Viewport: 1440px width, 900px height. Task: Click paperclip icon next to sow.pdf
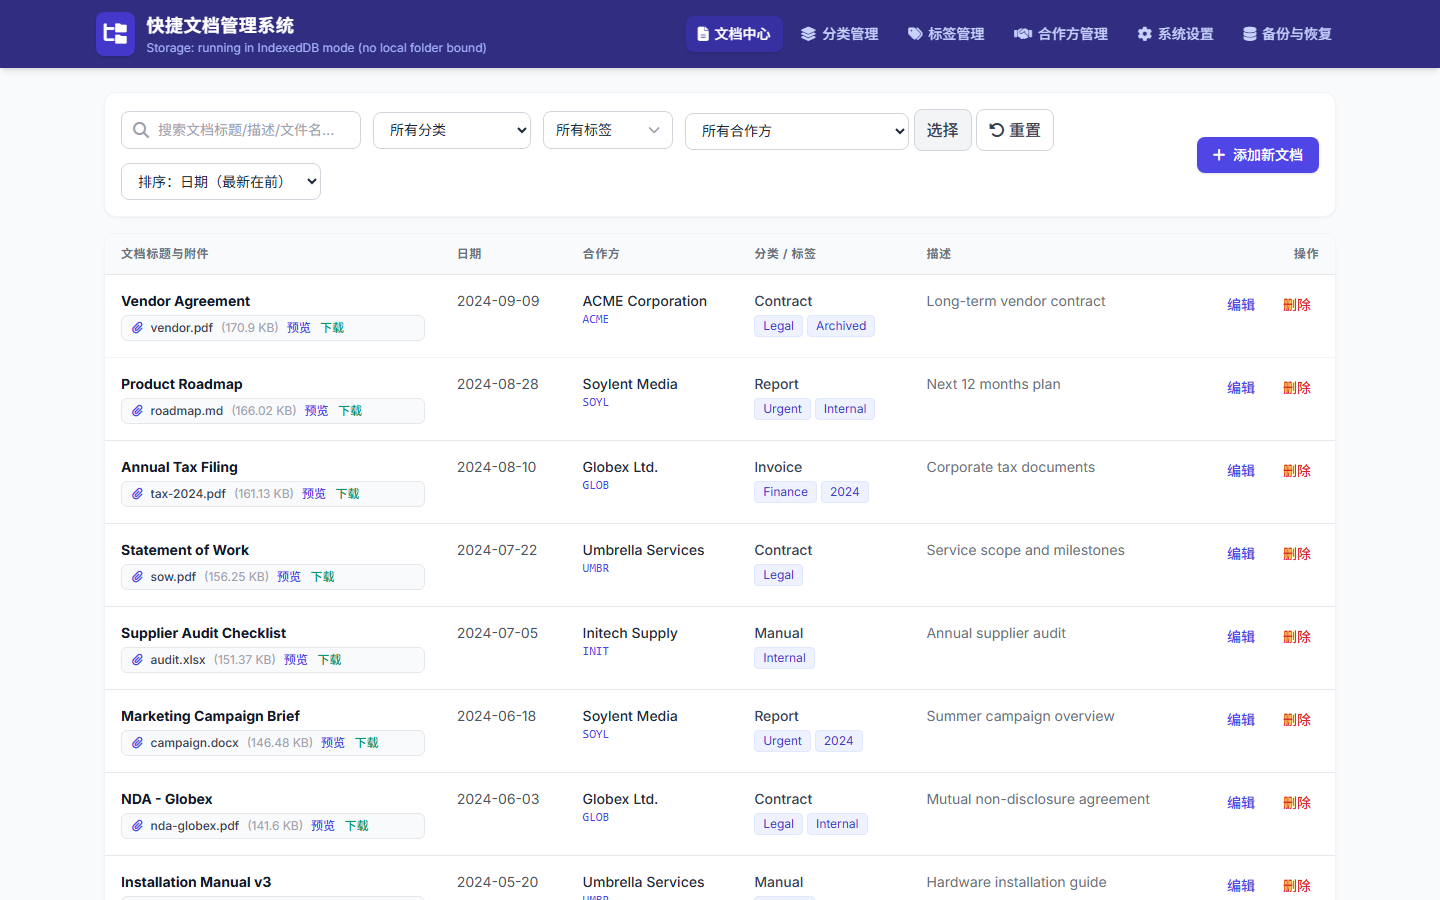tap(138, 577)
